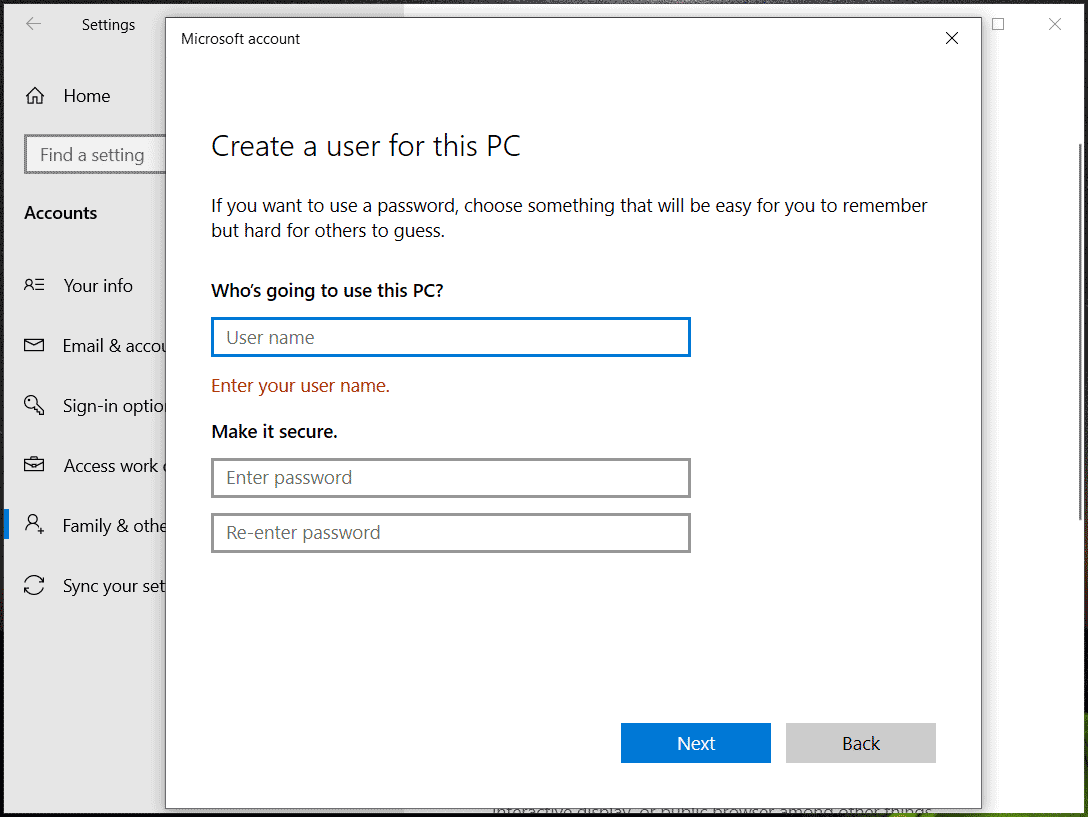Screen dimensions: 1088x817
Task: Click the 'Create a user for this PC' heading
Action: [x=366, y=146]
